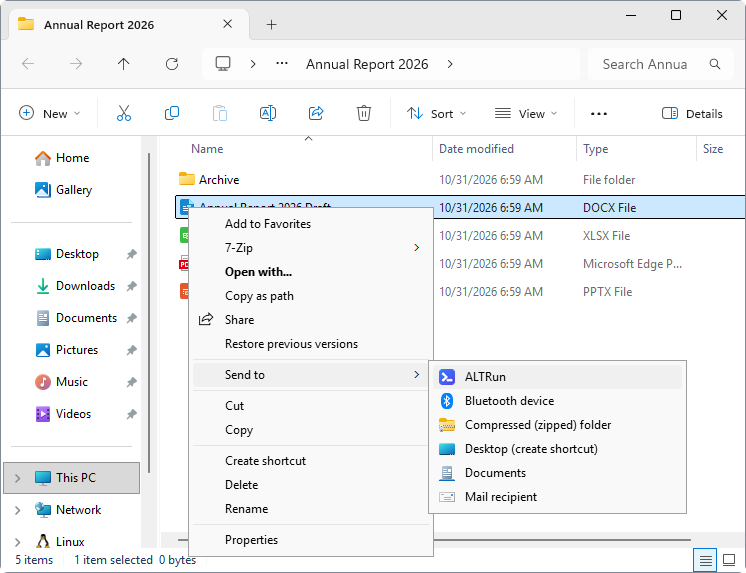The height and width of the screenshot is (573, 746).
Task: Go forward with the right arrow
Action: (x=76, y=64)
